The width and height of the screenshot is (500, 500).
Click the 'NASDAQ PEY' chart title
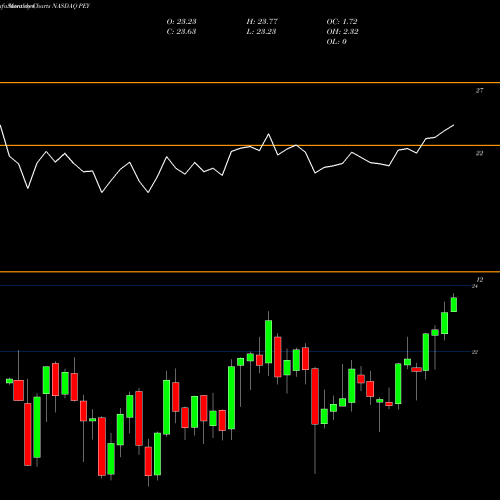[x=70, y=6]
